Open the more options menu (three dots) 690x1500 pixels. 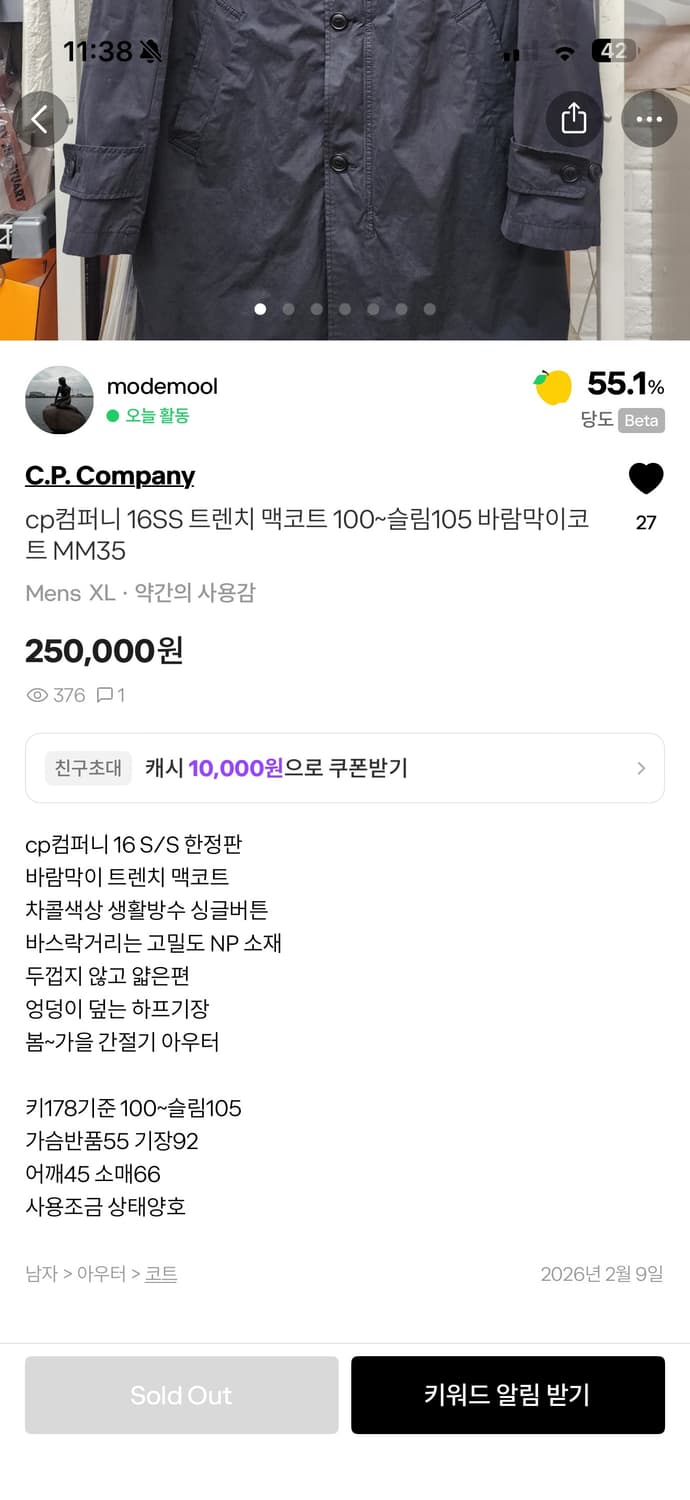click(x=649, y=118)
